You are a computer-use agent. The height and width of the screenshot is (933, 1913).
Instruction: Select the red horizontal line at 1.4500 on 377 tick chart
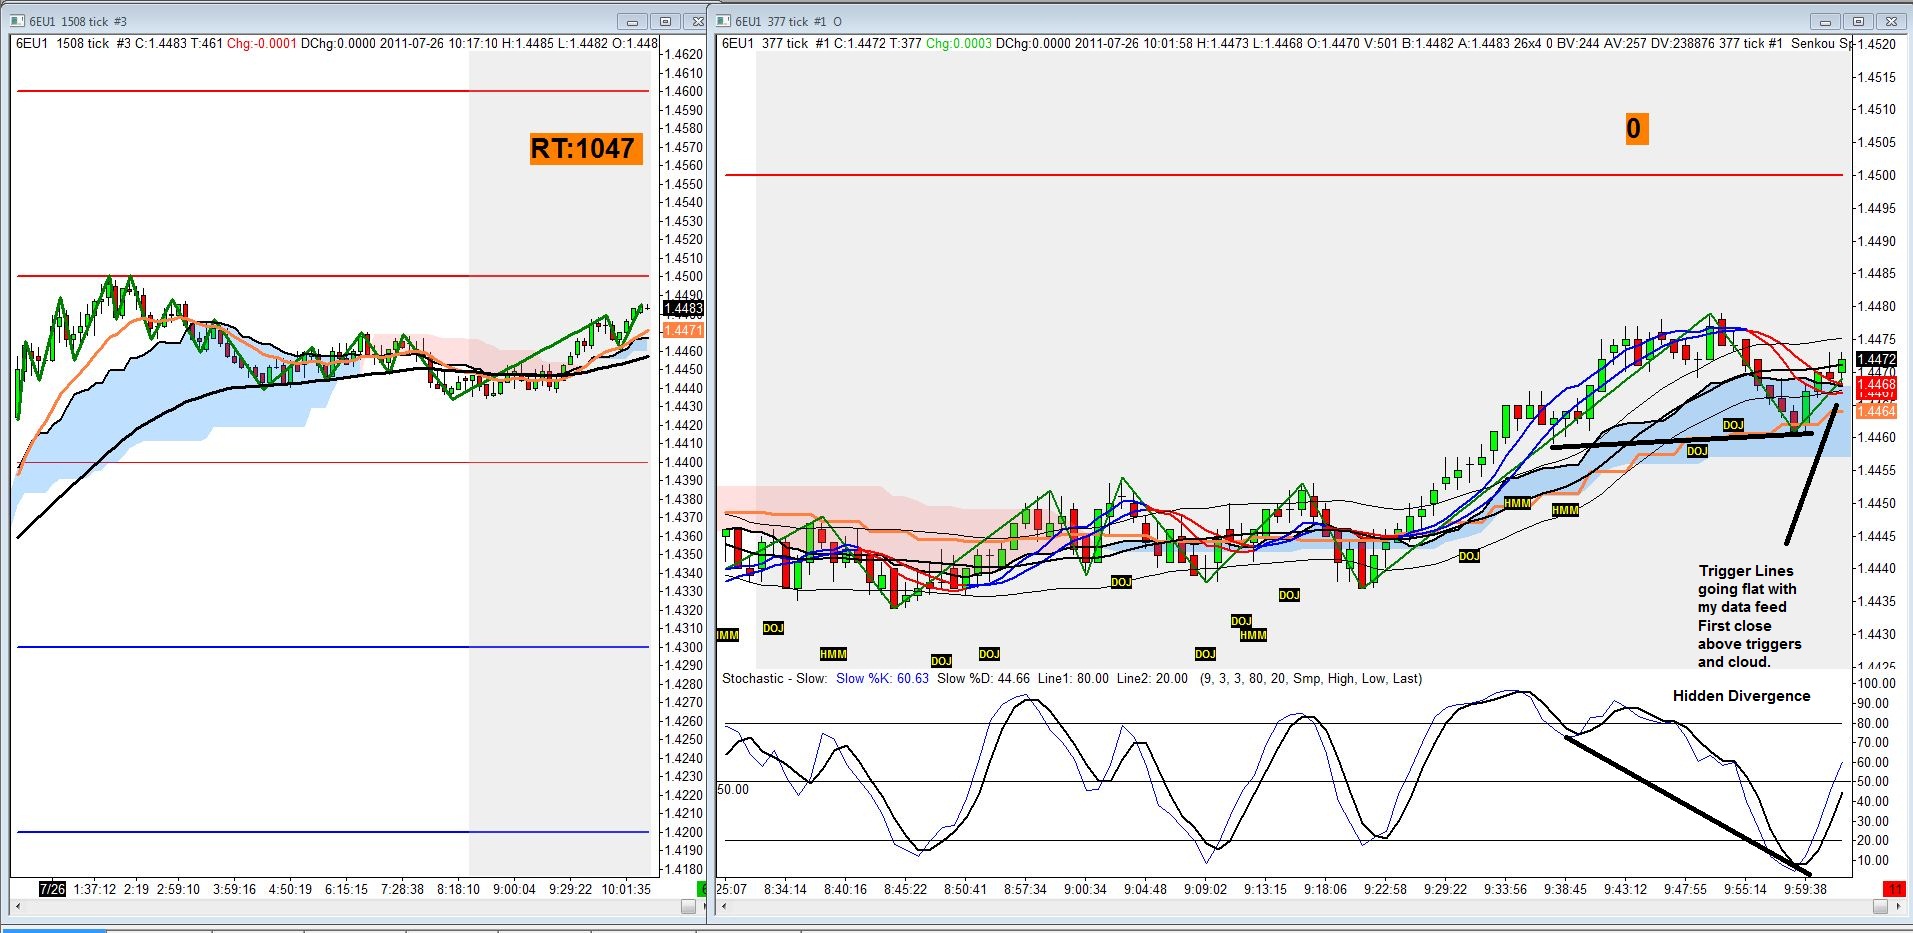[x=1283, y=175]
